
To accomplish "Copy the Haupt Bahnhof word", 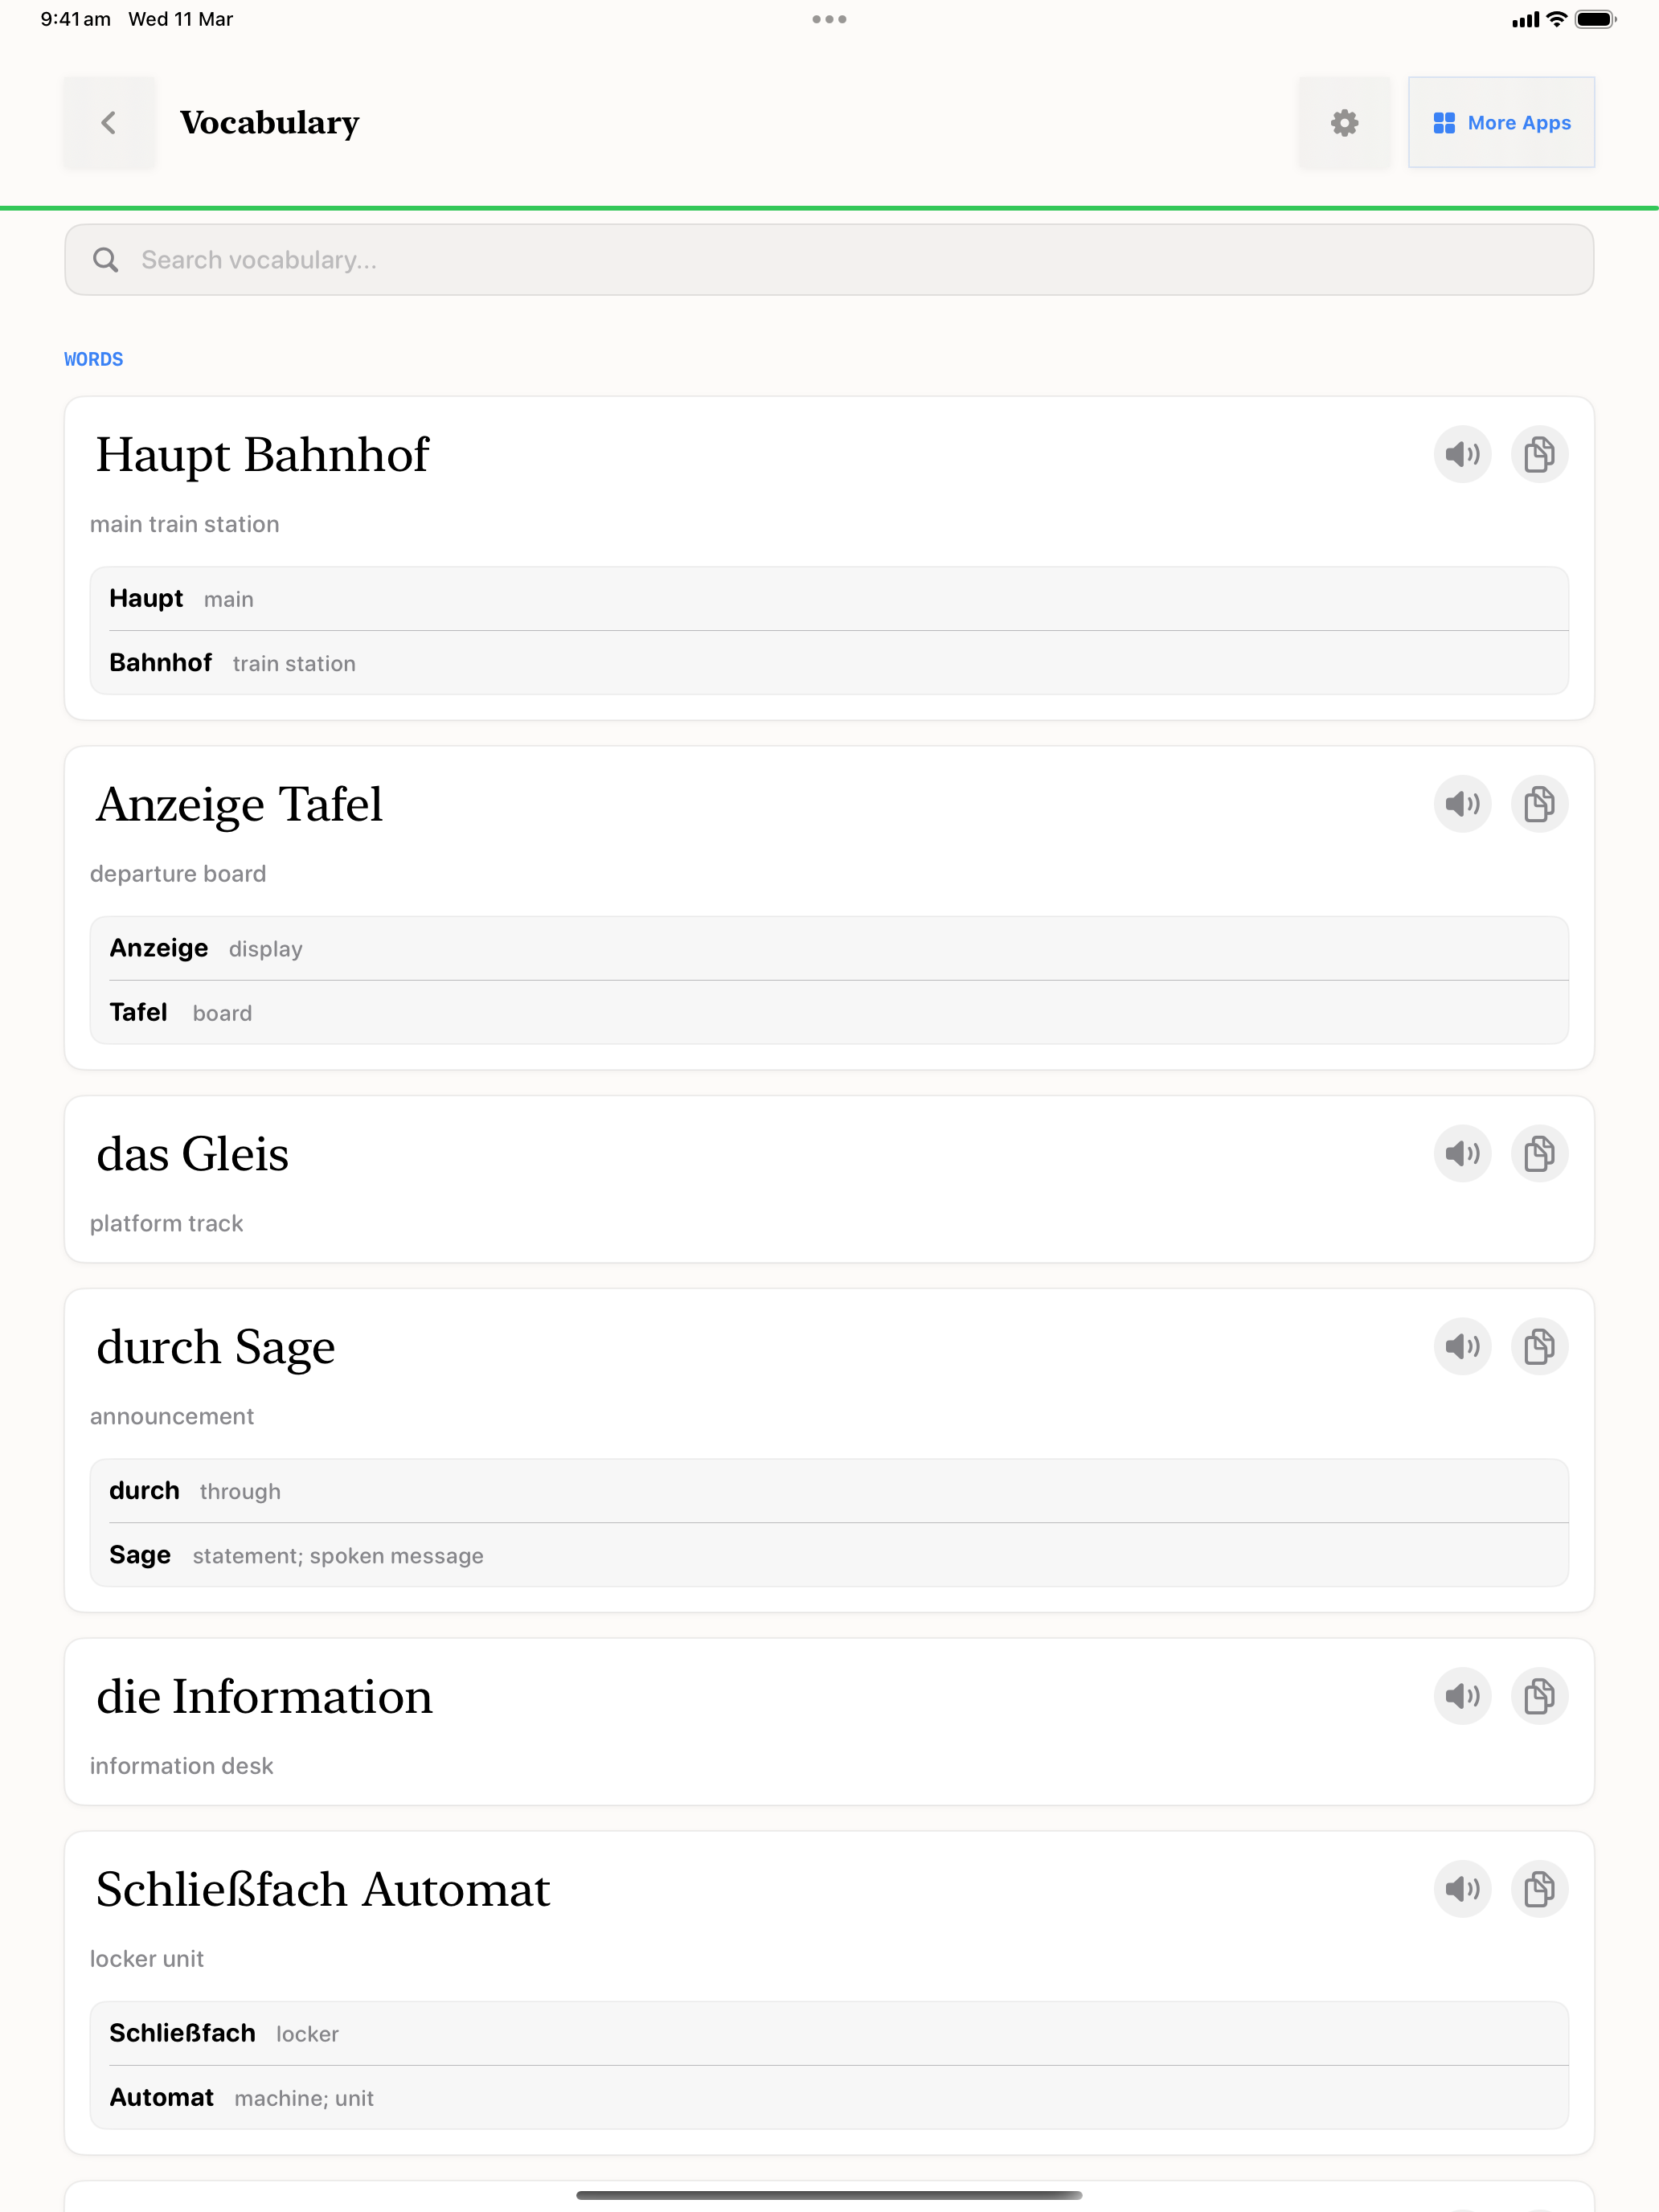I will (x=1539, y=455).
